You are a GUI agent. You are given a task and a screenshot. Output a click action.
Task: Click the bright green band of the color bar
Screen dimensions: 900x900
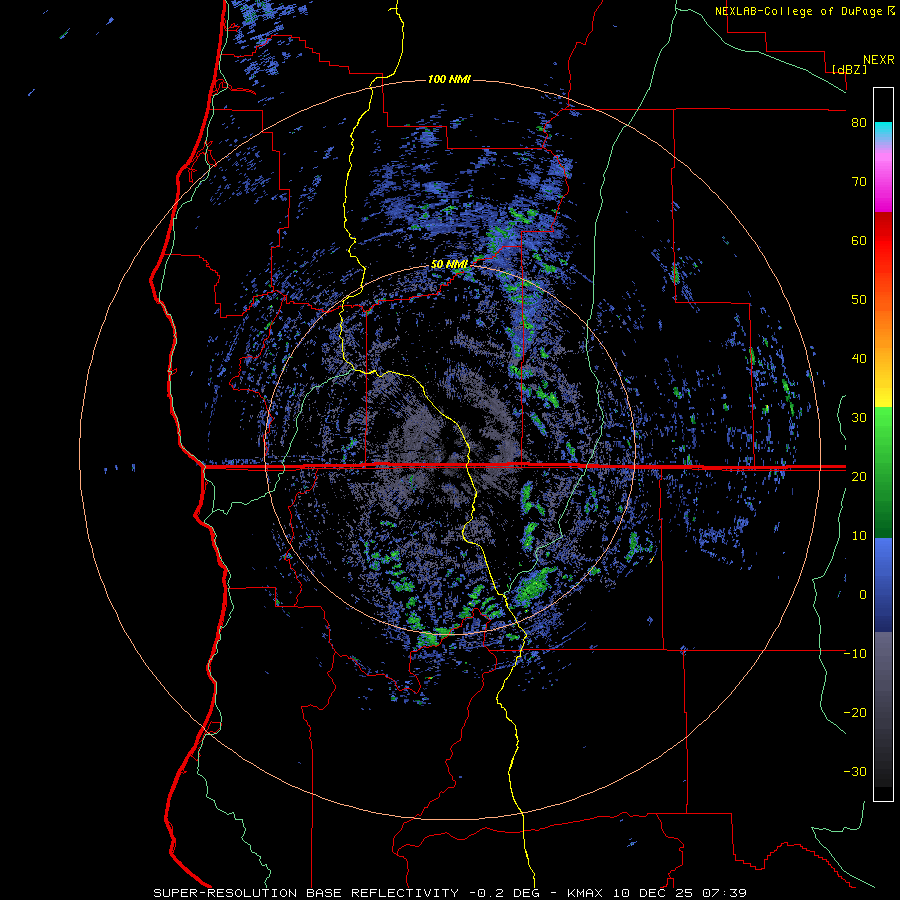pos(883,428)
